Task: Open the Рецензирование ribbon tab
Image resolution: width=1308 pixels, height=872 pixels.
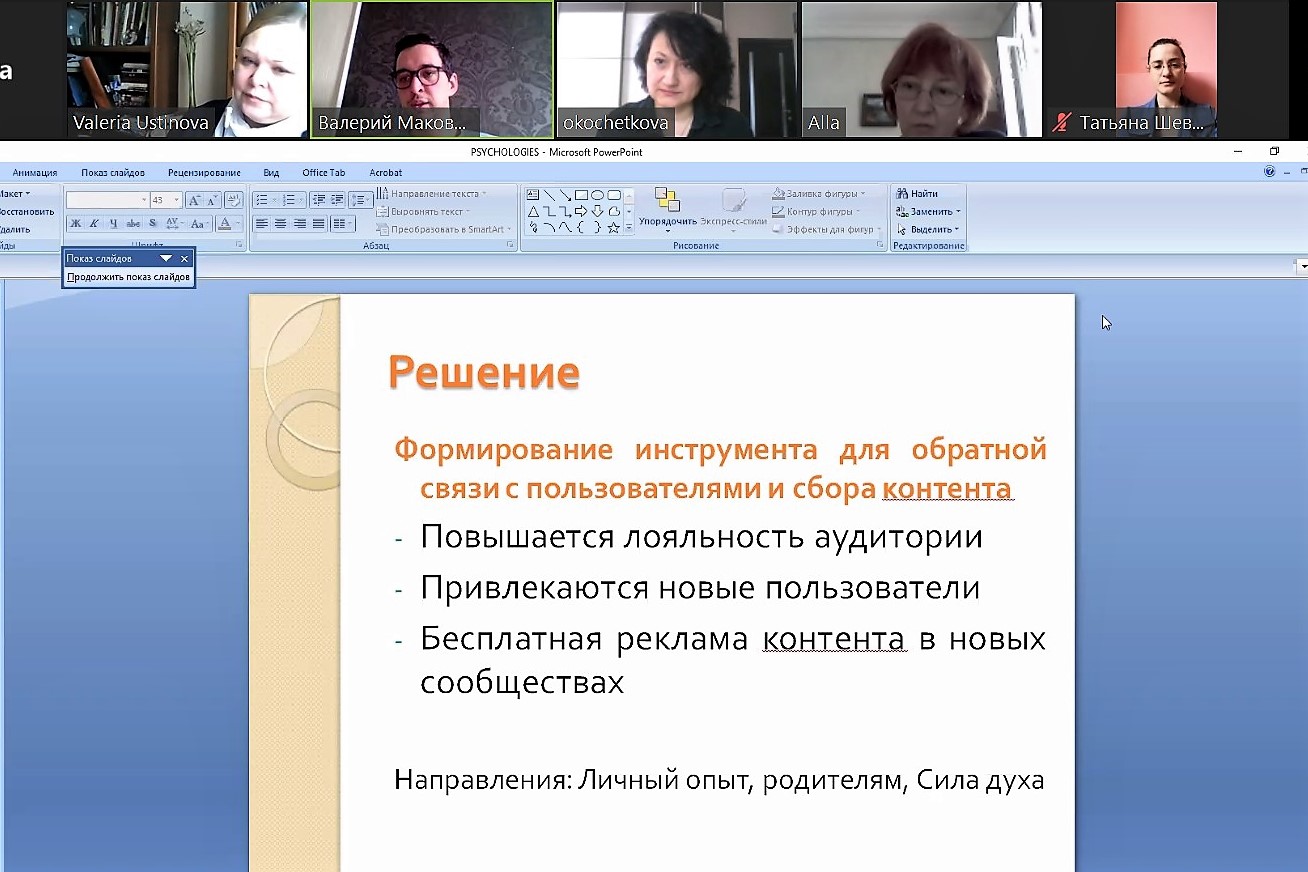Action: point(204,173)
